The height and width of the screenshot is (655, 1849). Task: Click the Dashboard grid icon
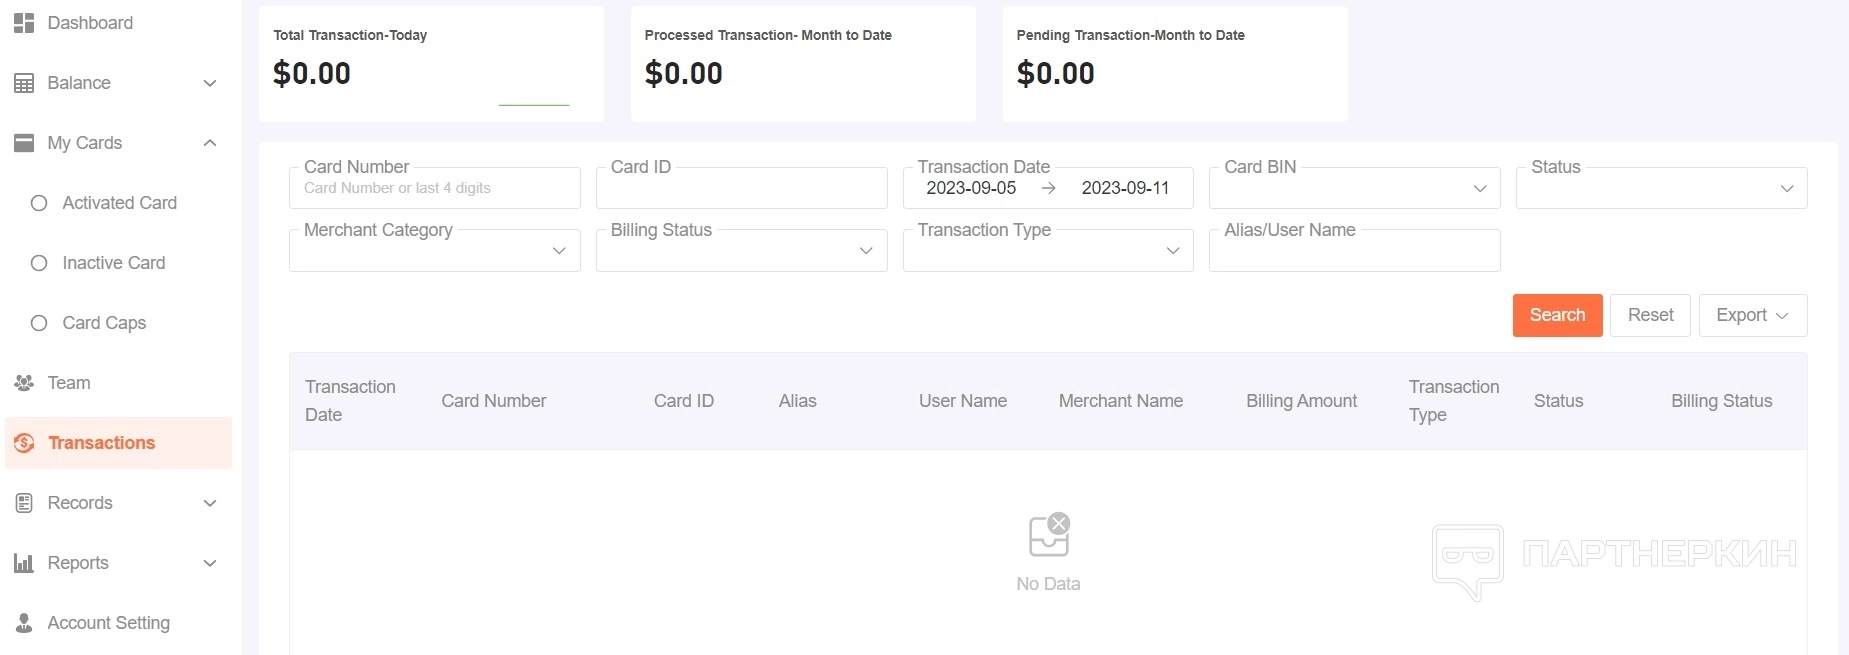click(x=24, y=23)
